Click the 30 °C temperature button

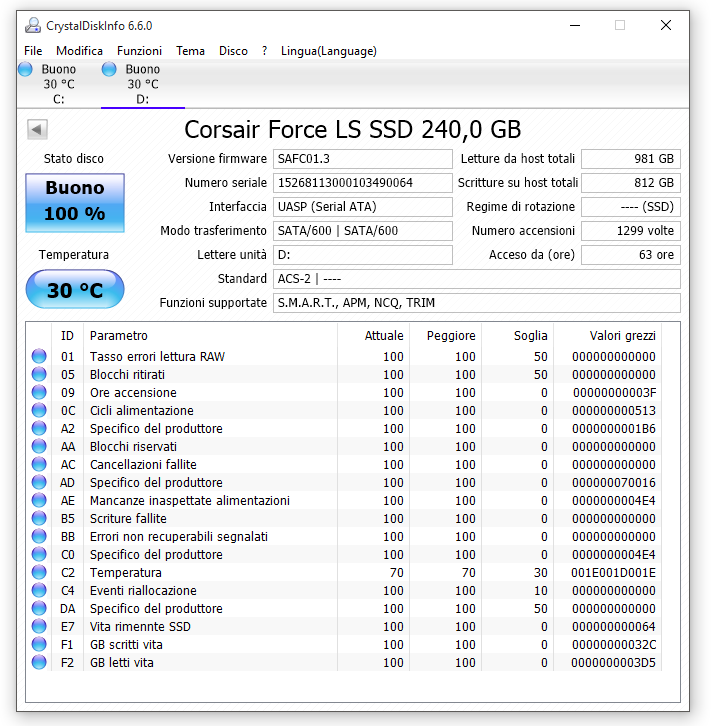point(75,289)
